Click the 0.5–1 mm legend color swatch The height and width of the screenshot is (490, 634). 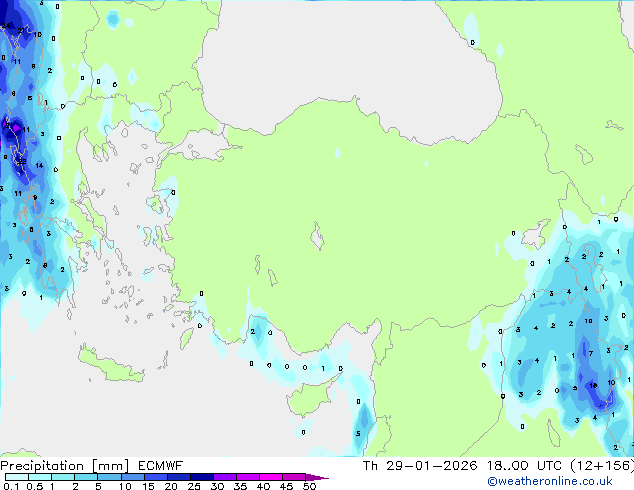tap(40, 477)
